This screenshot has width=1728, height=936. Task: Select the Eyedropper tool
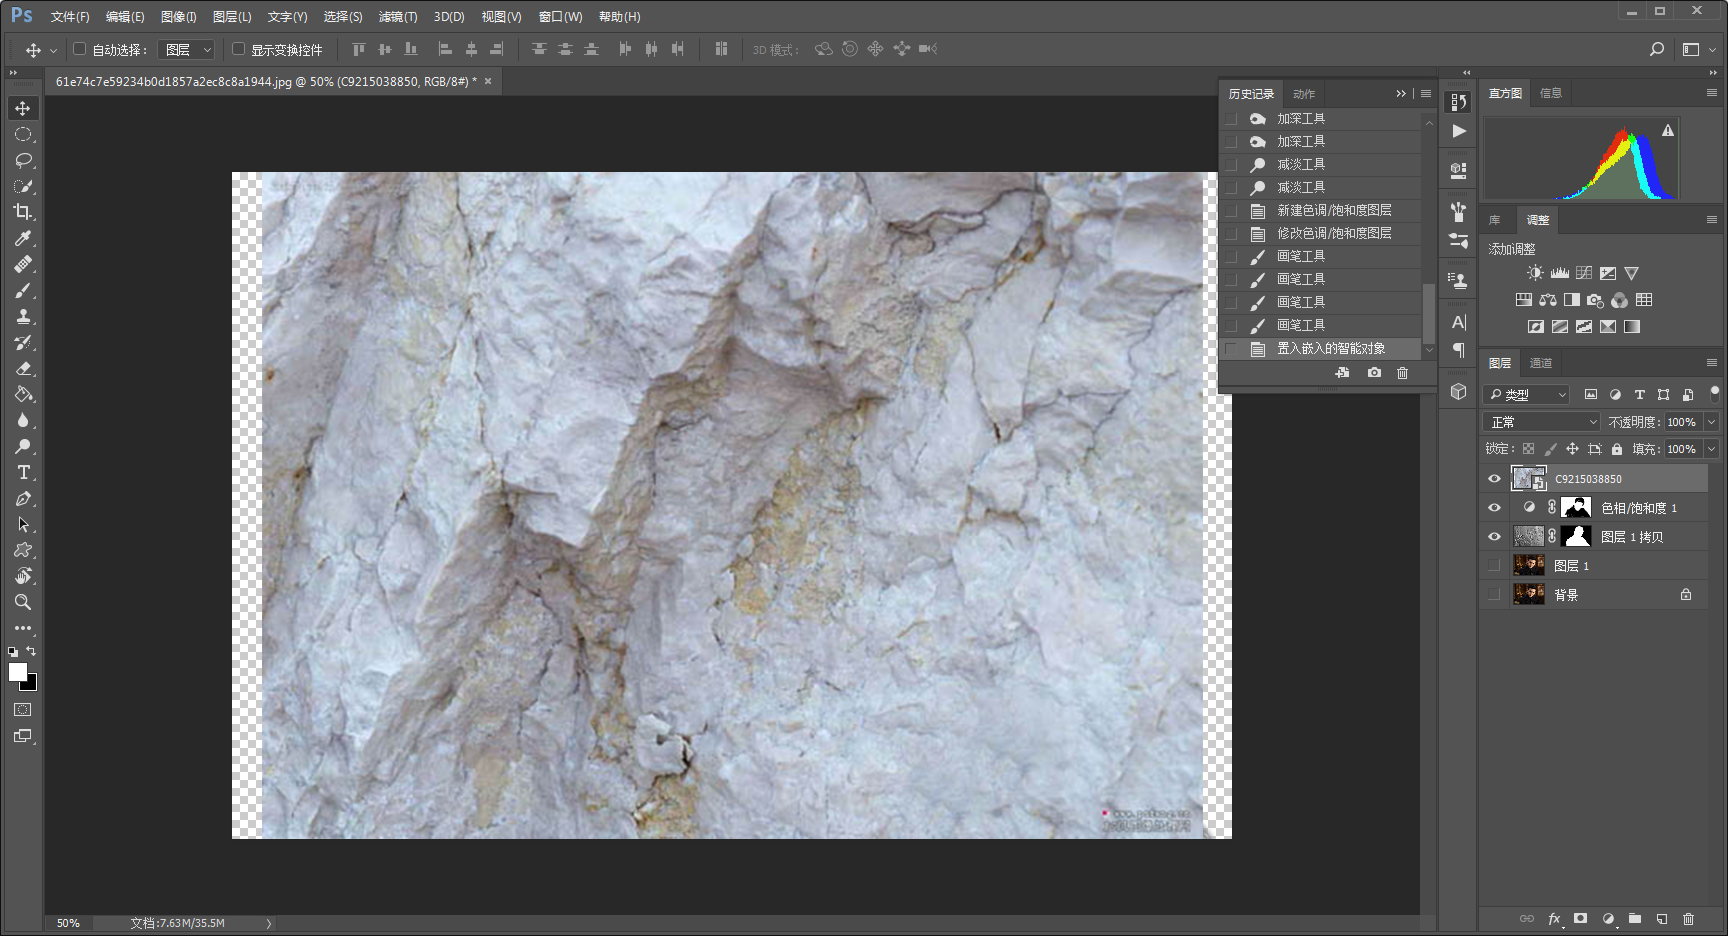pos(23,238)
